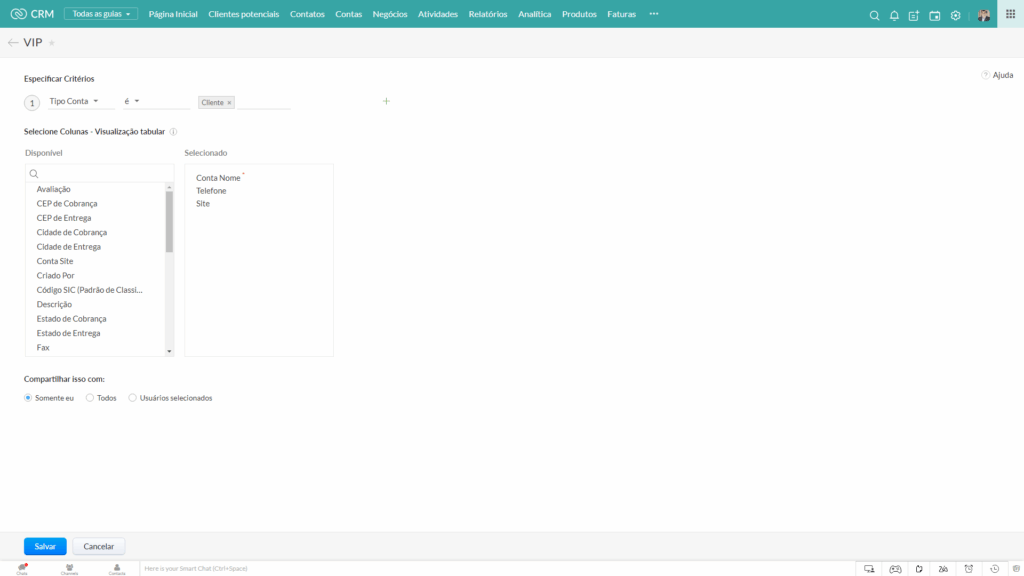
Task: Open Channels in the bottom bar
Action: tap(69, 569)
